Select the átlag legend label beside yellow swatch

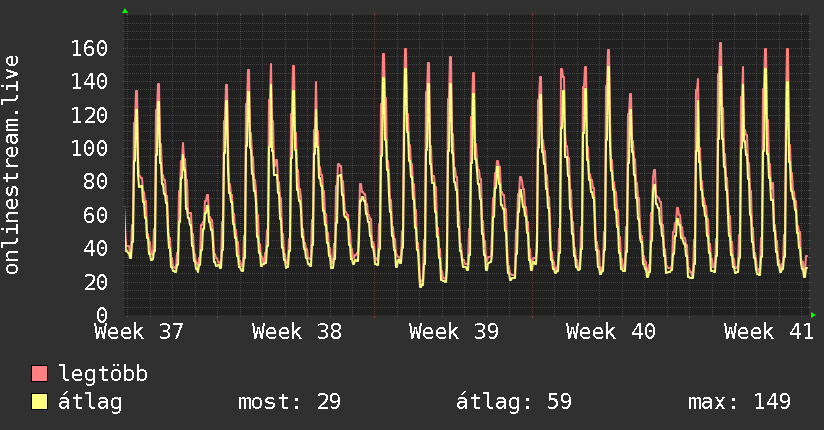coord(90,402)
